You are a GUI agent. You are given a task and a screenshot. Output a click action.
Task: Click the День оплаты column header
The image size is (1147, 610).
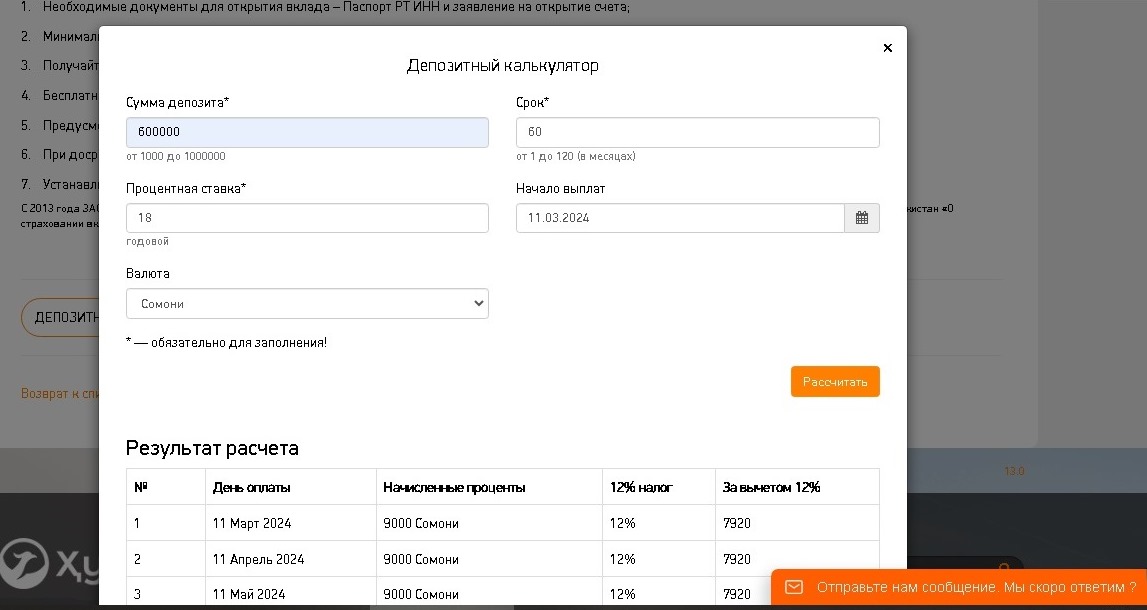point(252,487)
